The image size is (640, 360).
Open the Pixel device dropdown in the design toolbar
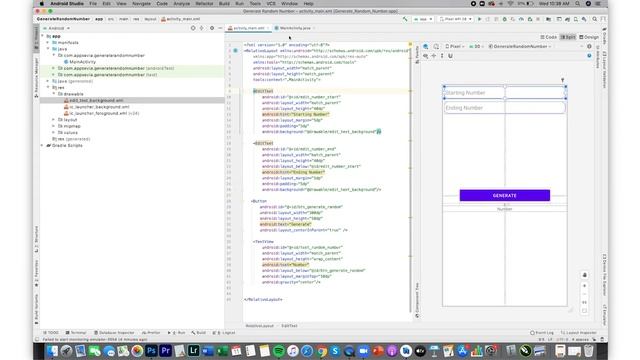point(455,47)
